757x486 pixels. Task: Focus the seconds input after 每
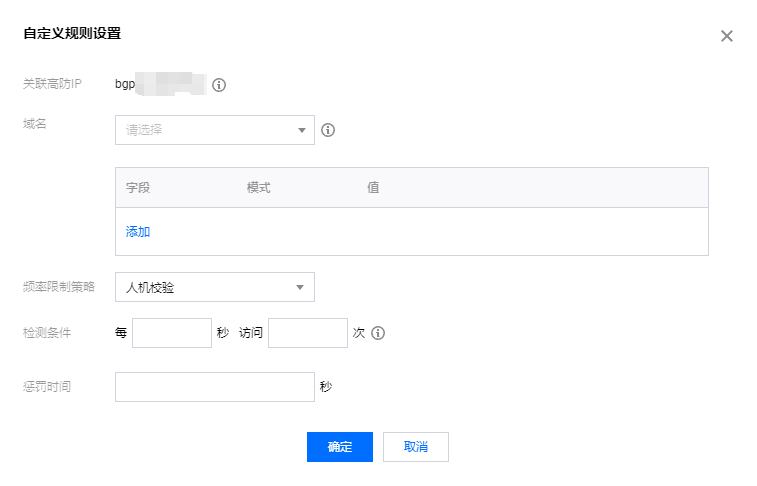click(172, 333)
